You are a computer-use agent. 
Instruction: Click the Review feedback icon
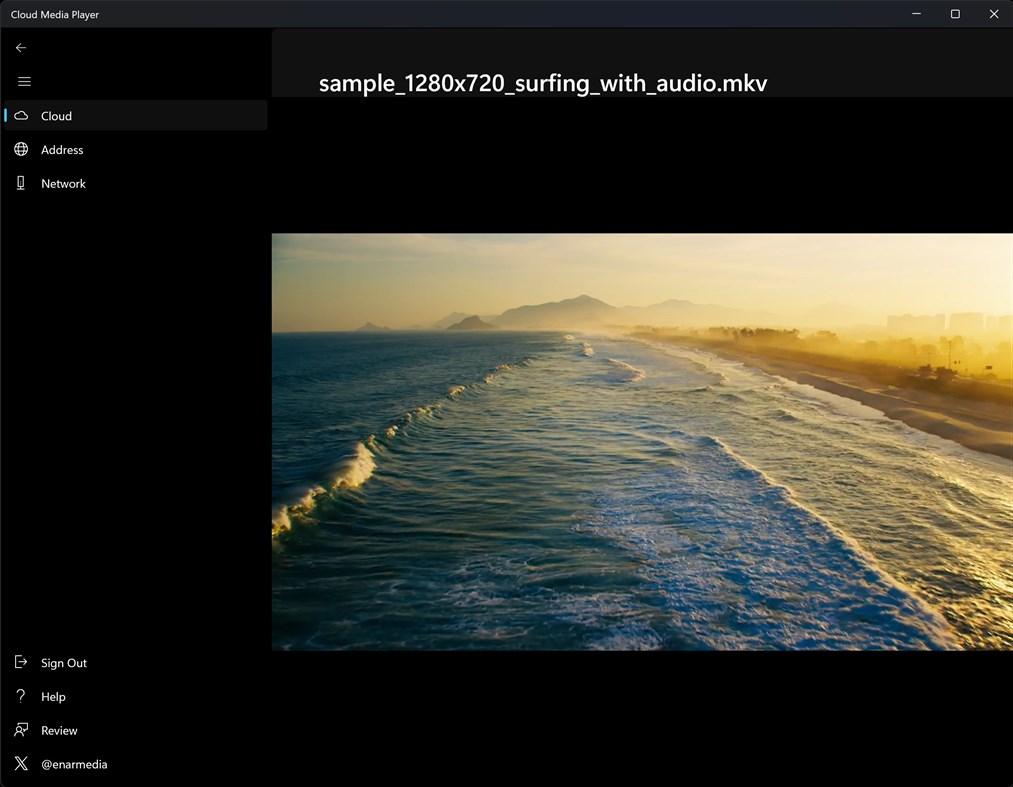pyautogui.click(x=18, y=730)
